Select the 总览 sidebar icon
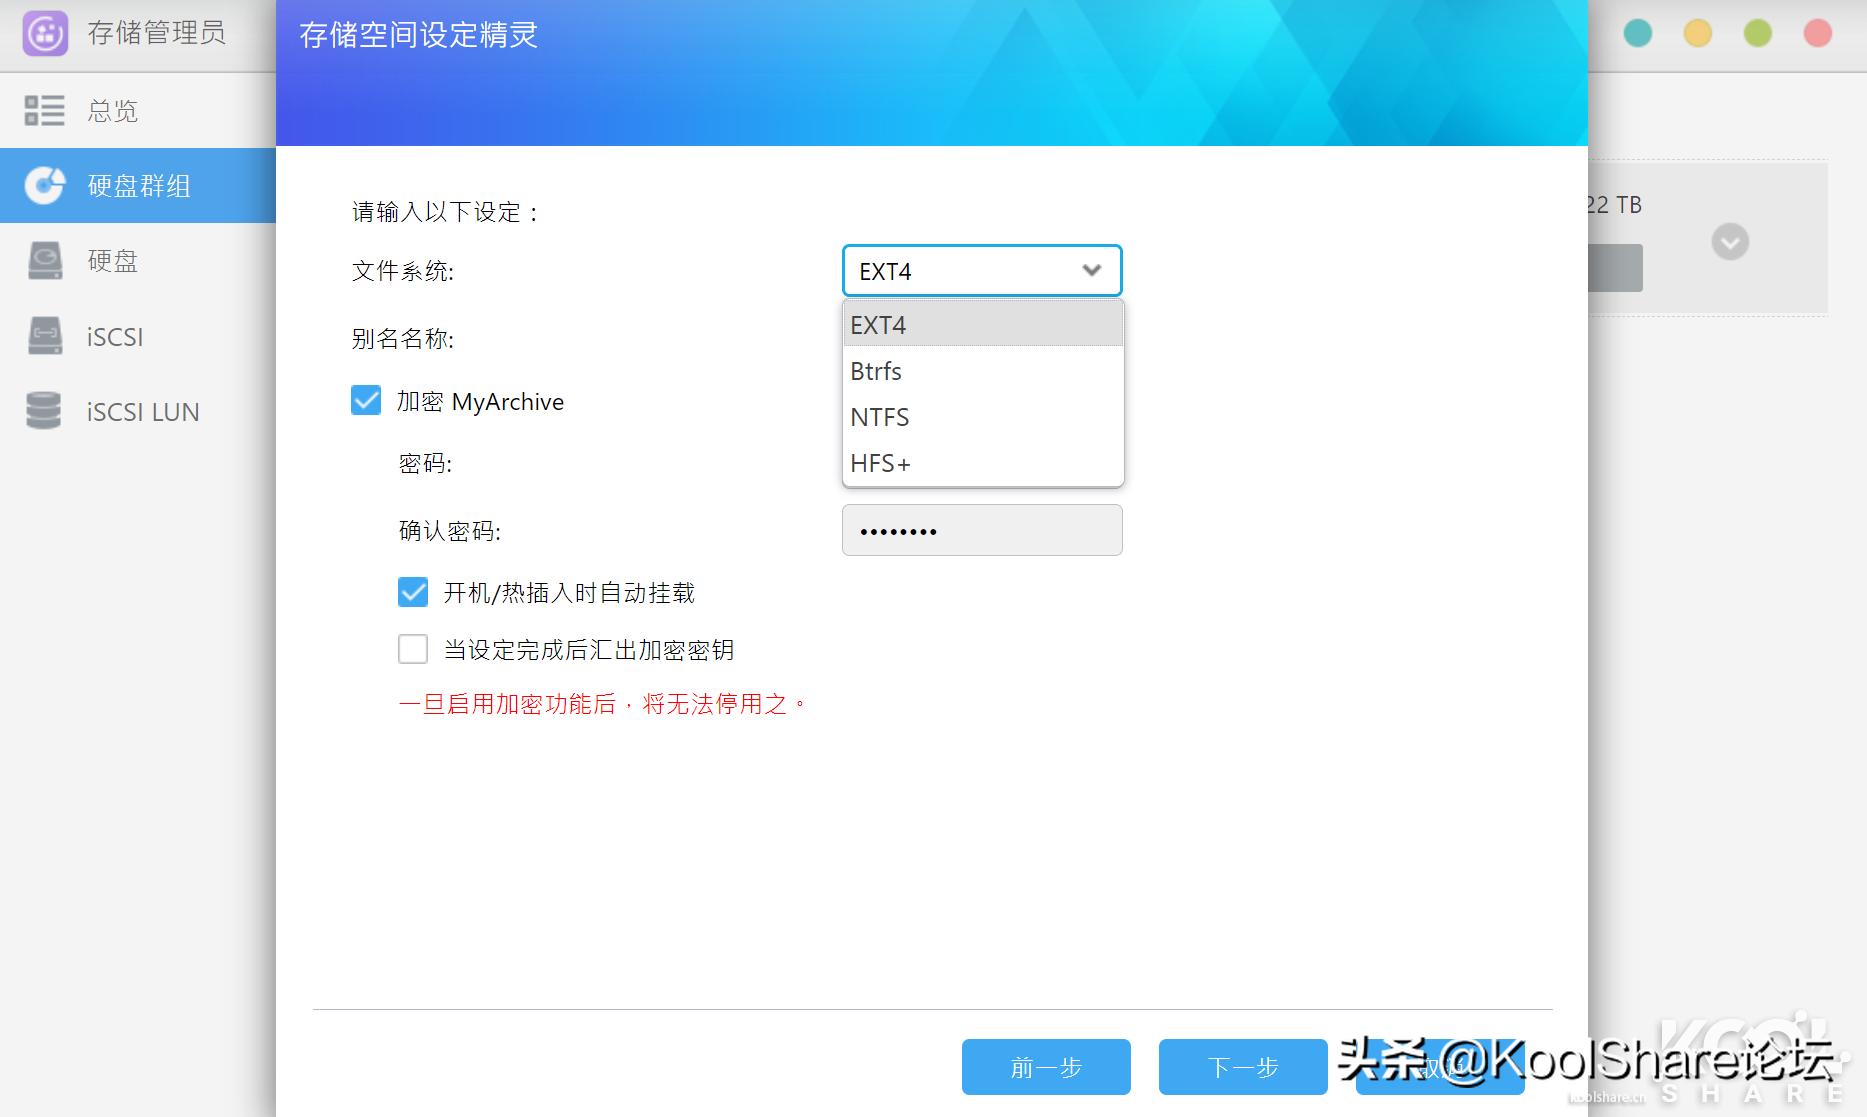1867x1117 pixels. 44,110
